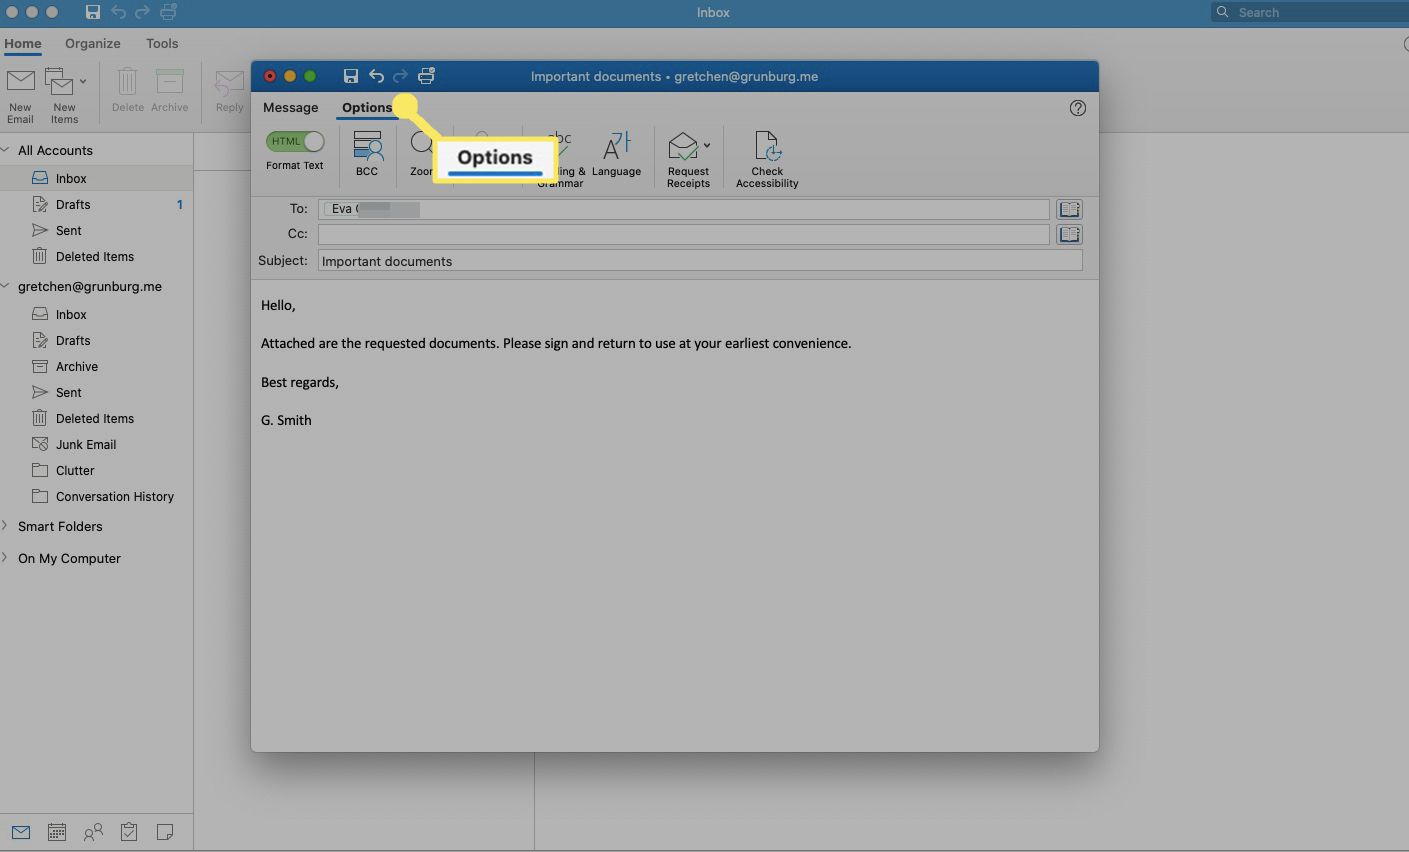Expand the Request Receipts dropdown arrow
The image size is (1409, 852).
coord(706,145)
